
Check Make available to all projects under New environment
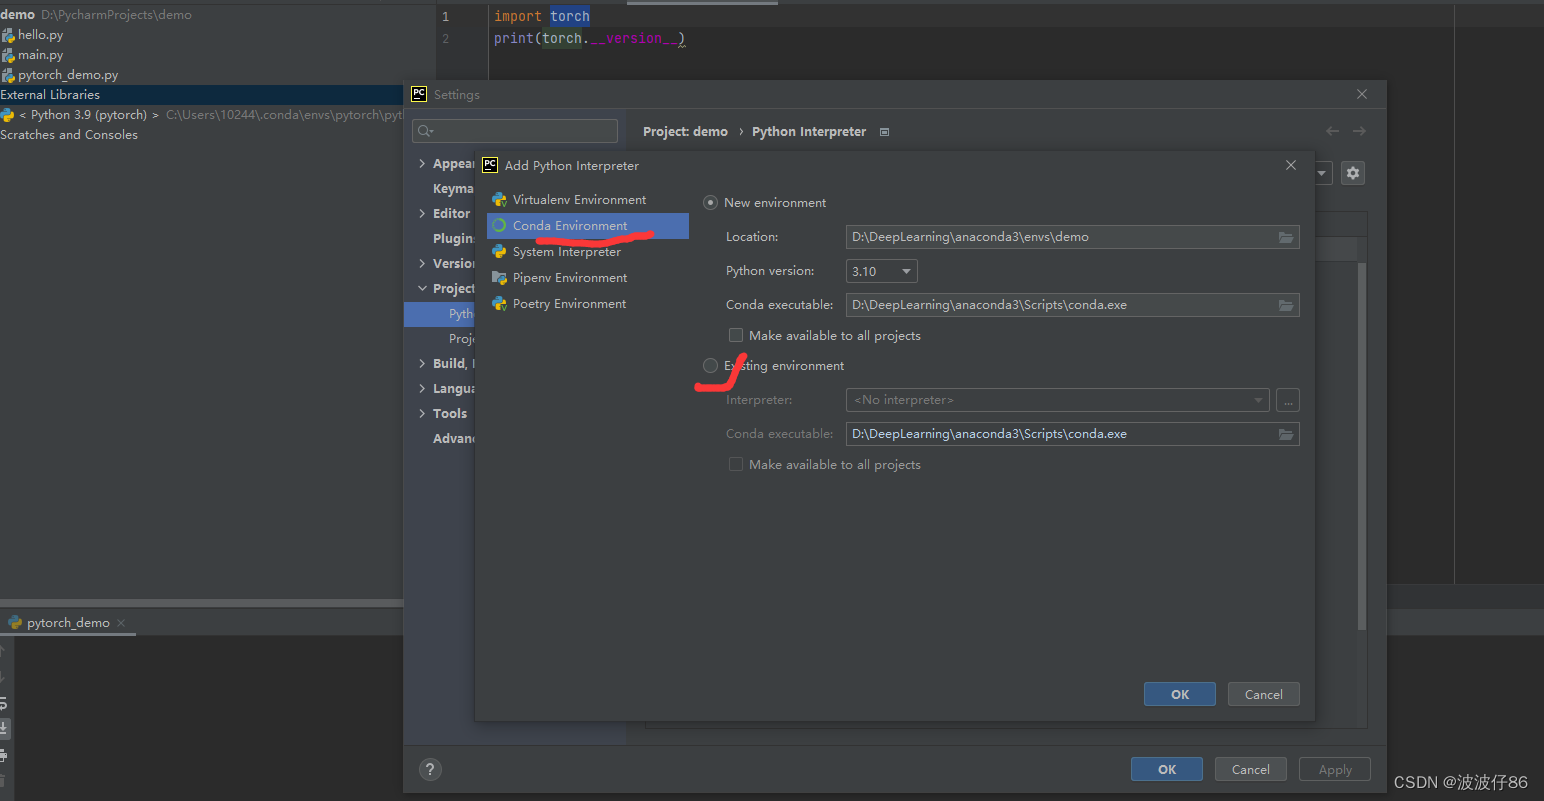736,335
